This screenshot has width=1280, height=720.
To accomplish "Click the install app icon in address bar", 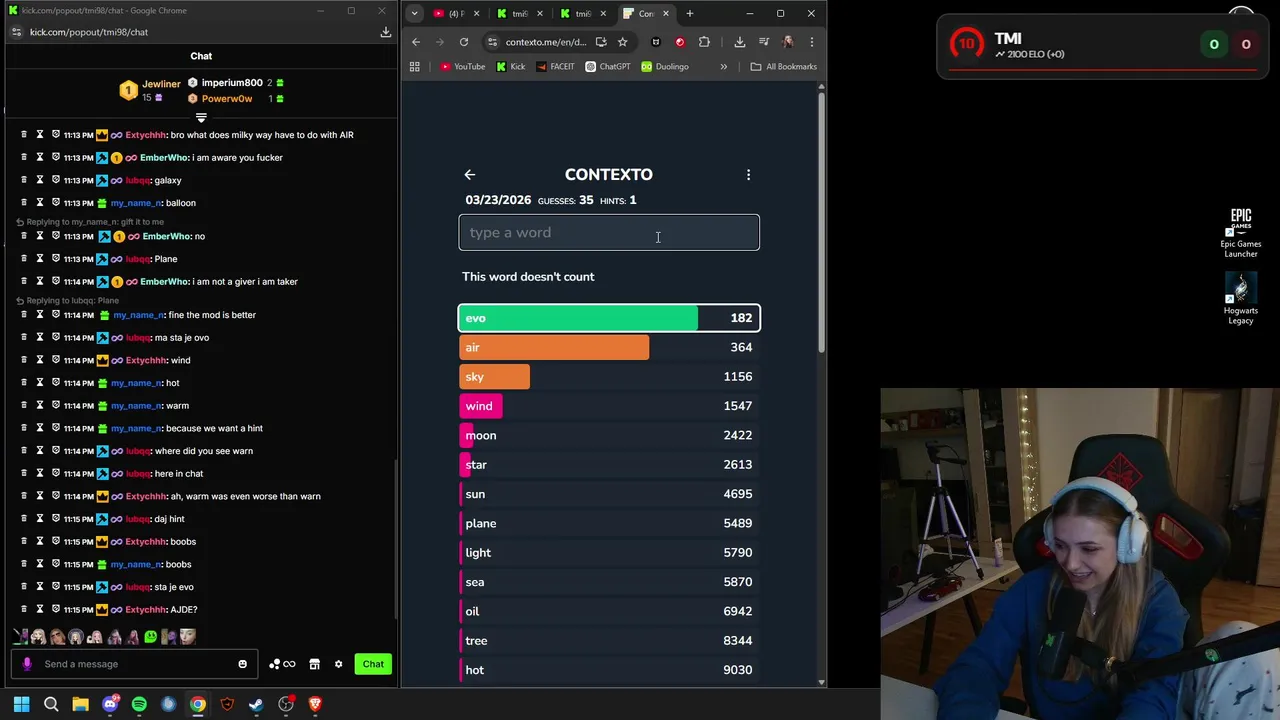I will click(601, 42).
